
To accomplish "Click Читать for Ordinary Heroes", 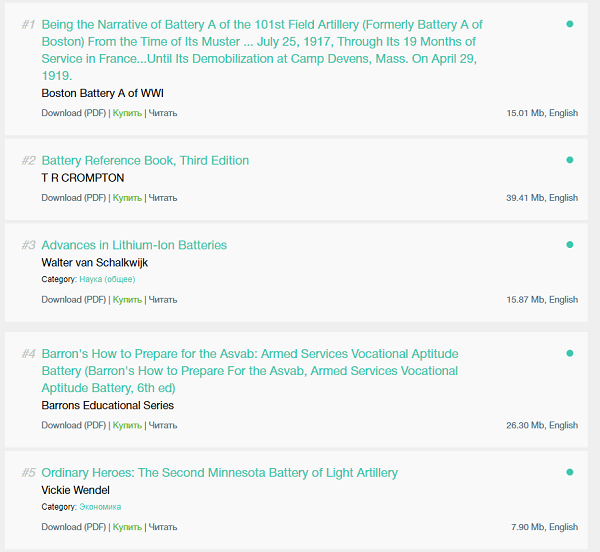I will 163,527.
